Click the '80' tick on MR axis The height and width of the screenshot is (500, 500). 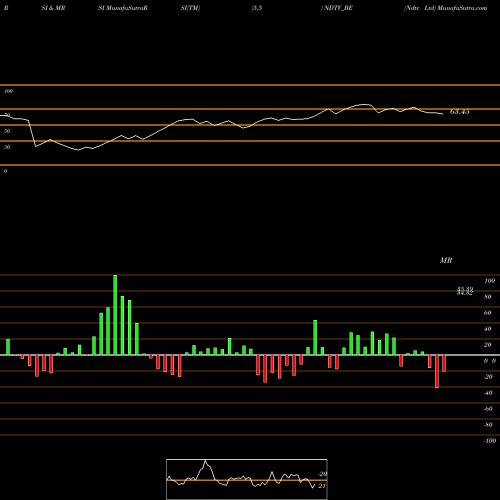pyautogui.click(x=488, y=297)
